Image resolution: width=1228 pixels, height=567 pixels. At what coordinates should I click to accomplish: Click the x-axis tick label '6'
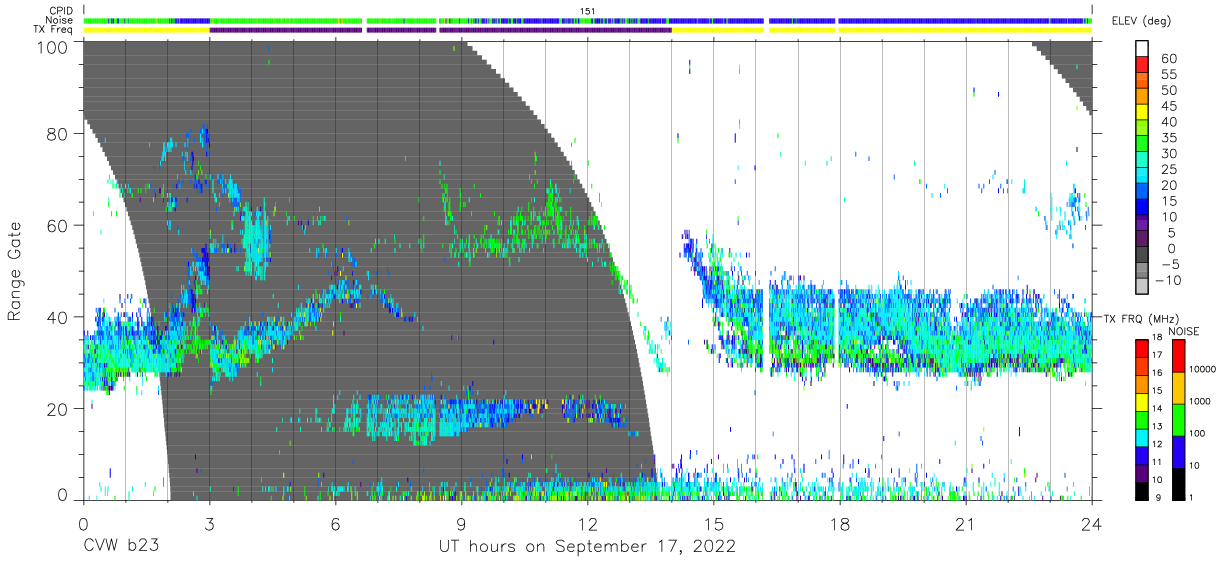point(335,524)
